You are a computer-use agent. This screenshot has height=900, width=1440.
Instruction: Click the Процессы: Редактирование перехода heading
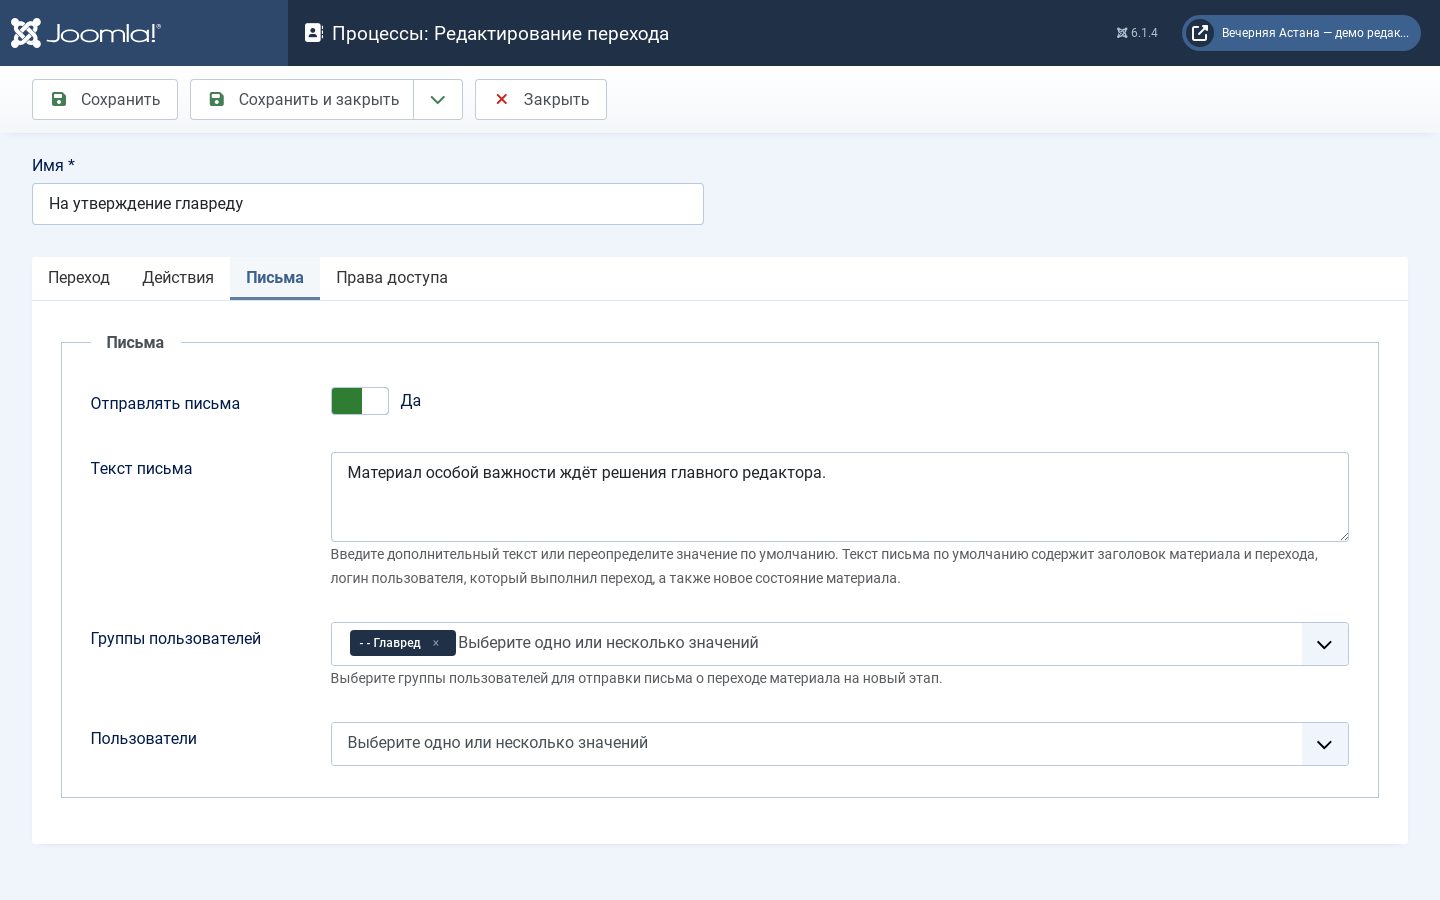[x=500, y=34]
